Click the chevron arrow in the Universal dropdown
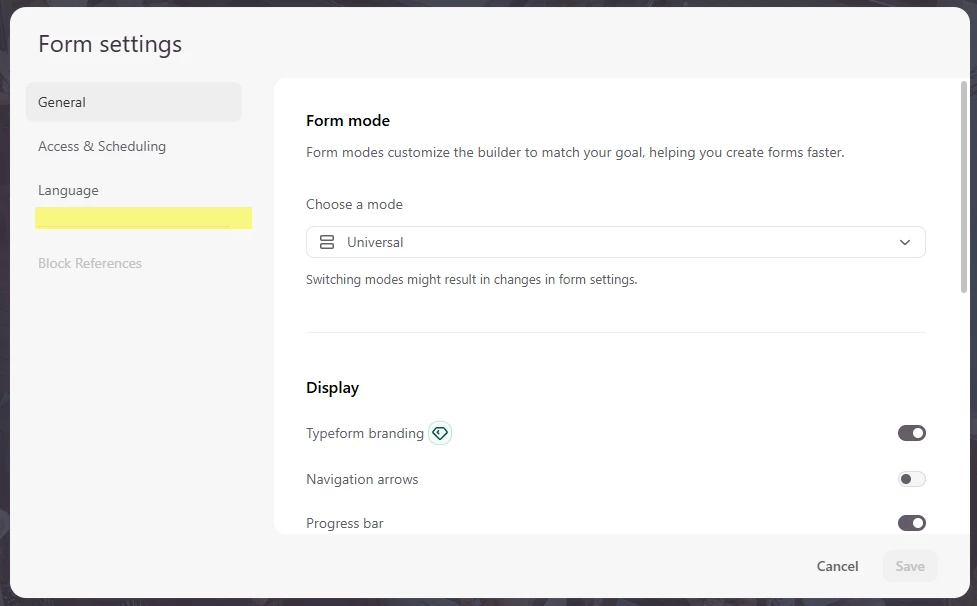The image size is (977, 606). [905, 242]
